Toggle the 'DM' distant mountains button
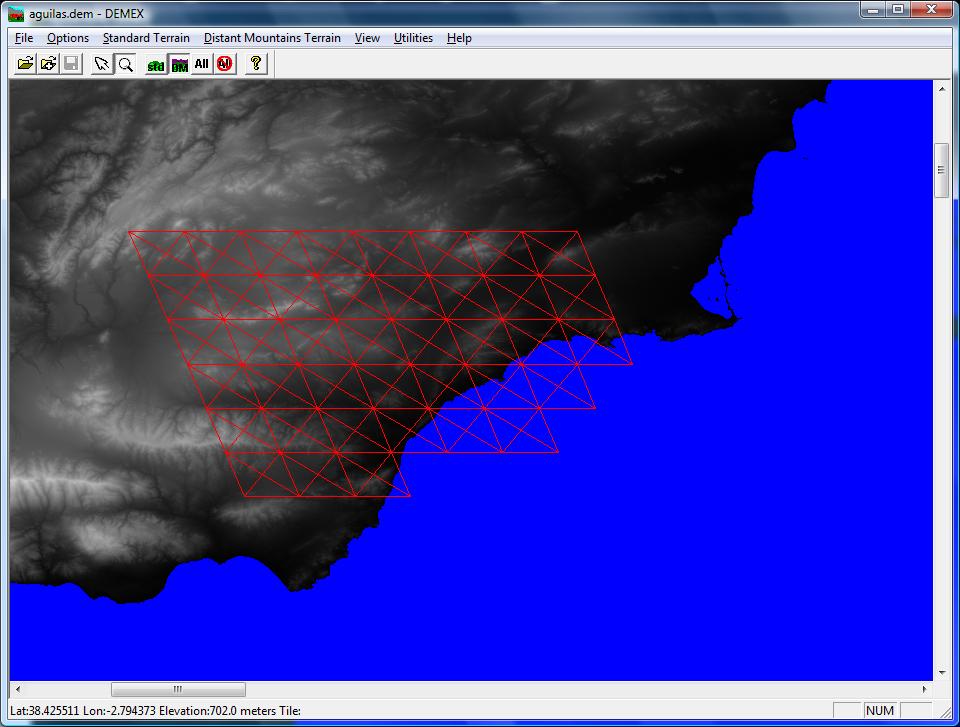960x727 pixels. tap(179, 64)
